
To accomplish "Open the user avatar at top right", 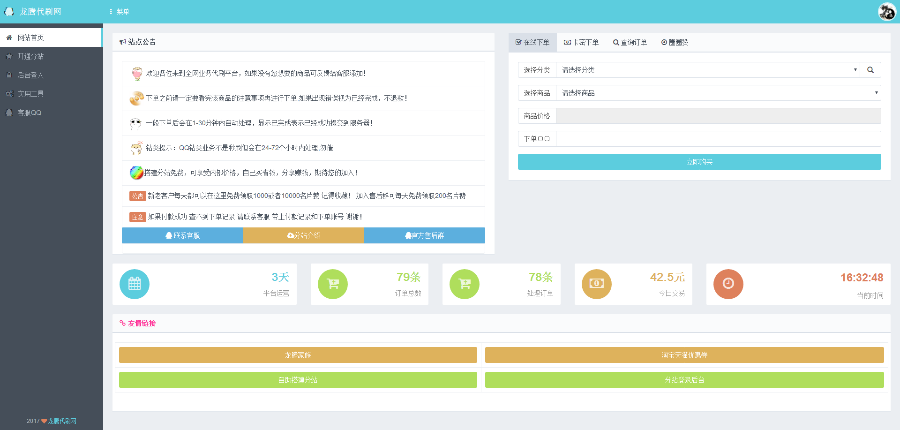I will pos(887,11).
